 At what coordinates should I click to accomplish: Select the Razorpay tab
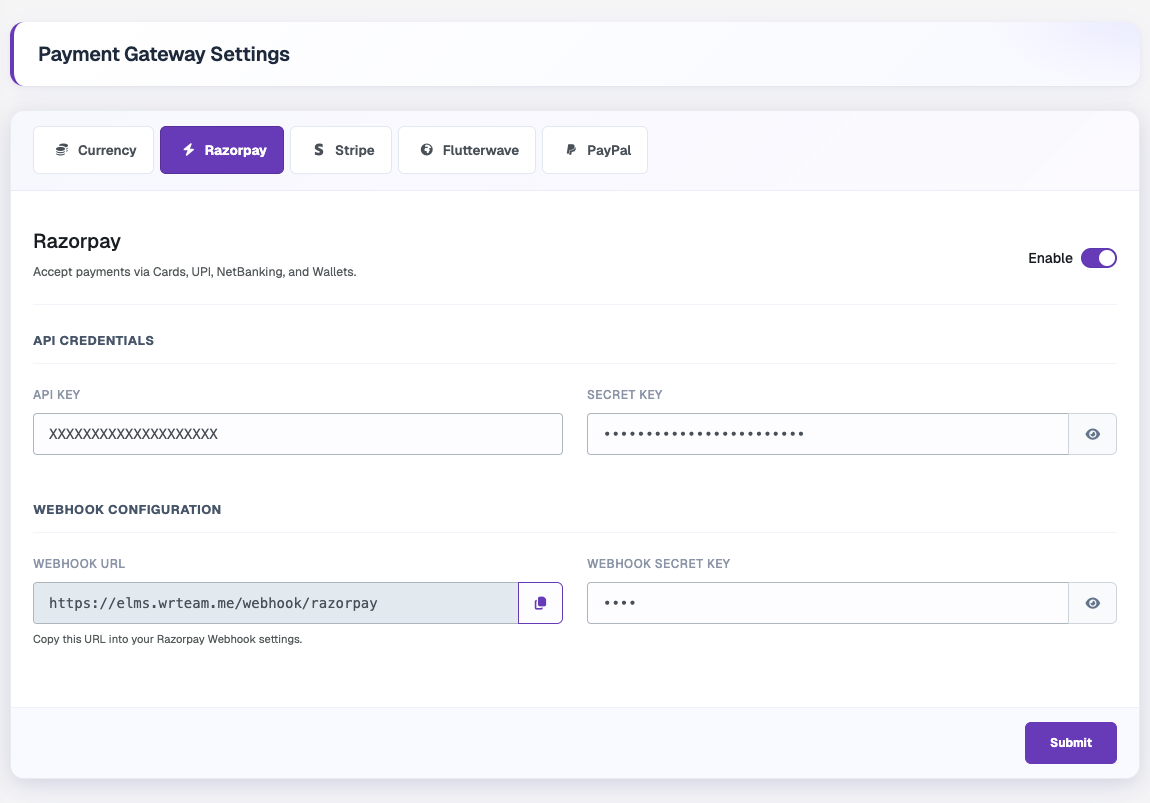pyautogui.click(x=221, y=150)
